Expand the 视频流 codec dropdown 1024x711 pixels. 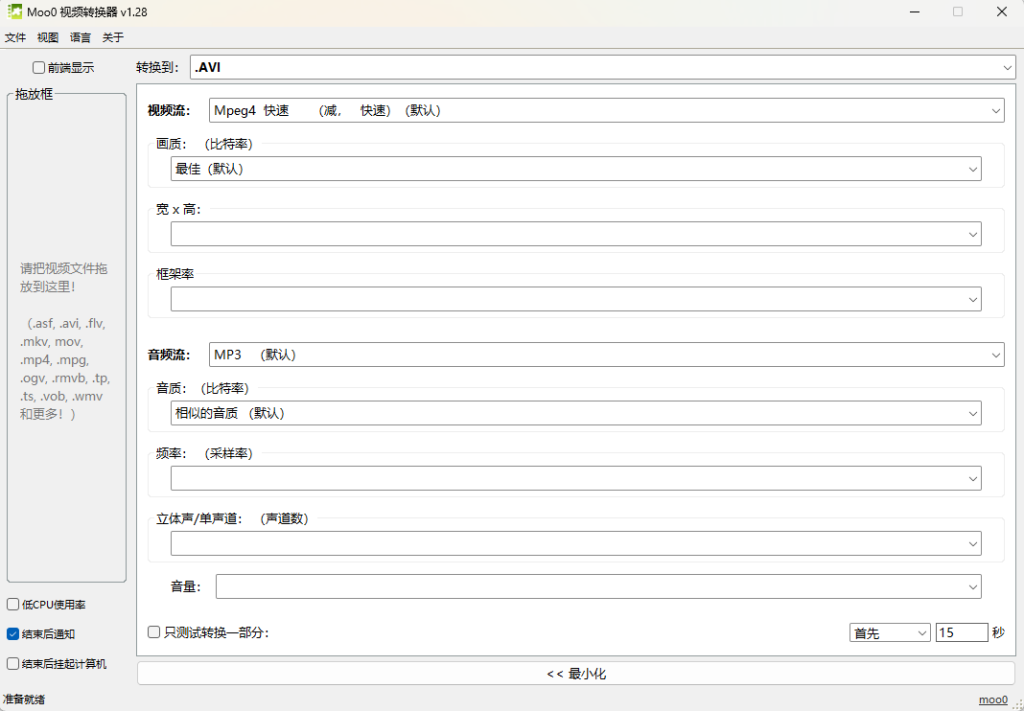[x=606, y=110]
